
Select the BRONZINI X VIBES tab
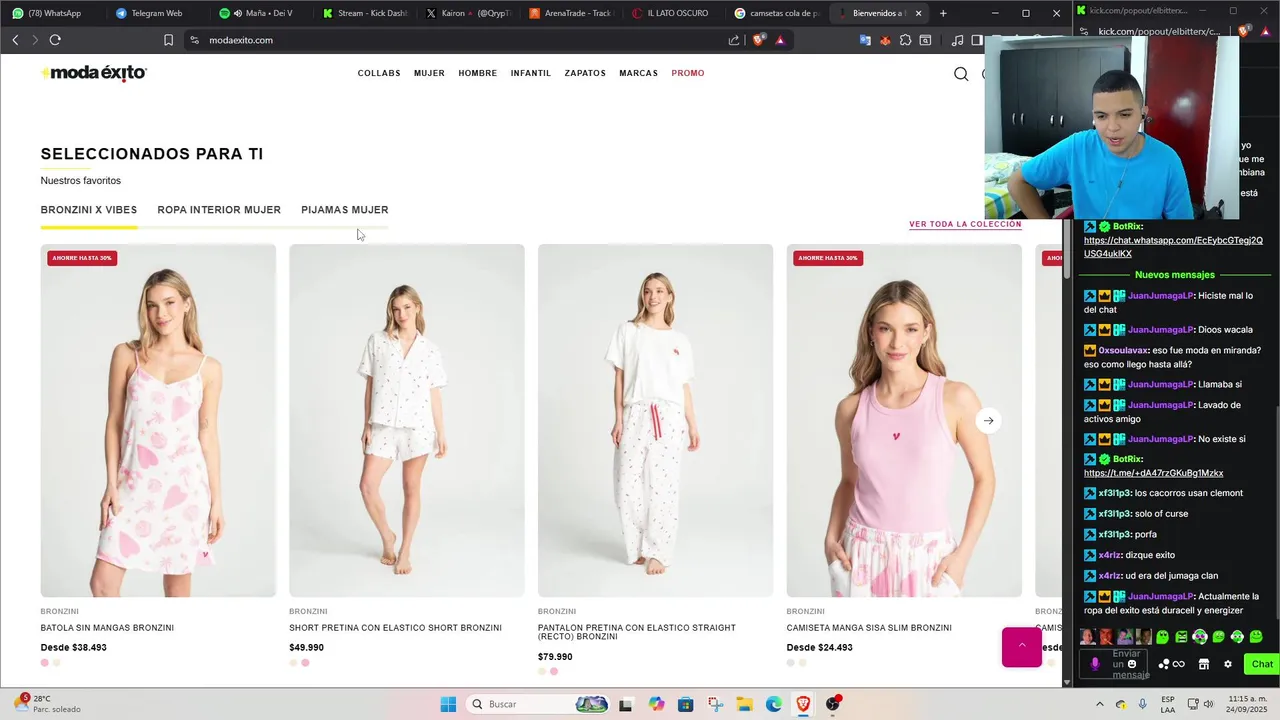(89, 210)
